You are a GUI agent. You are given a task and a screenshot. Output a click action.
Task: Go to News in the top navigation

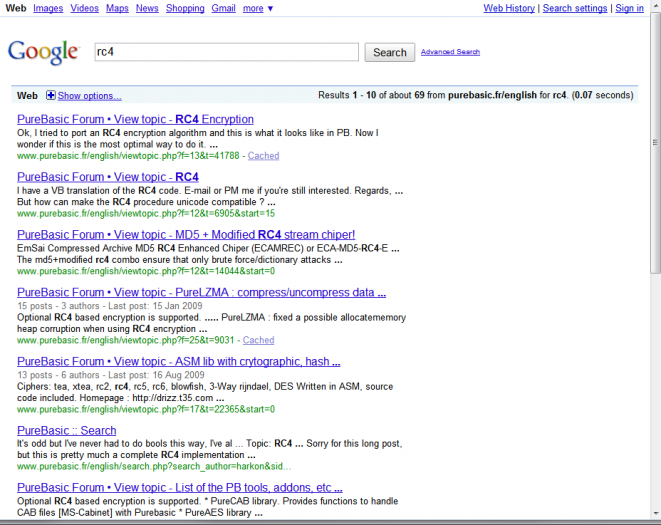[x=147, y=8]
